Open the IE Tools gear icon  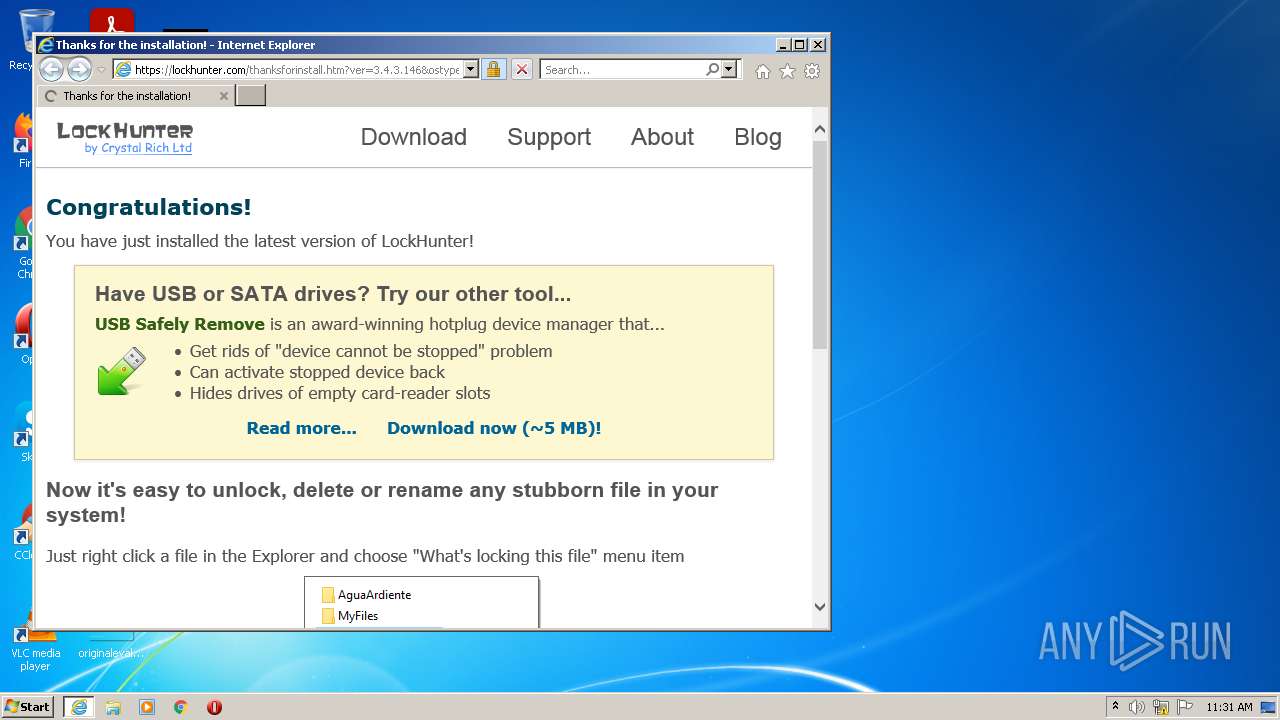tap(812, 71)
